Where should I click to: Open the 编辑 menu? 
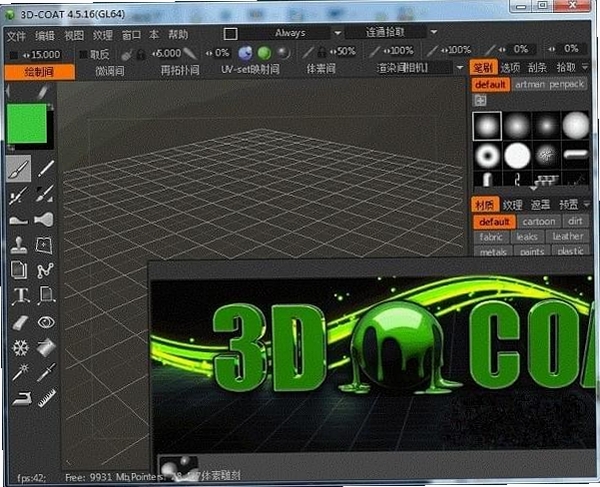(x=45, y=36)
